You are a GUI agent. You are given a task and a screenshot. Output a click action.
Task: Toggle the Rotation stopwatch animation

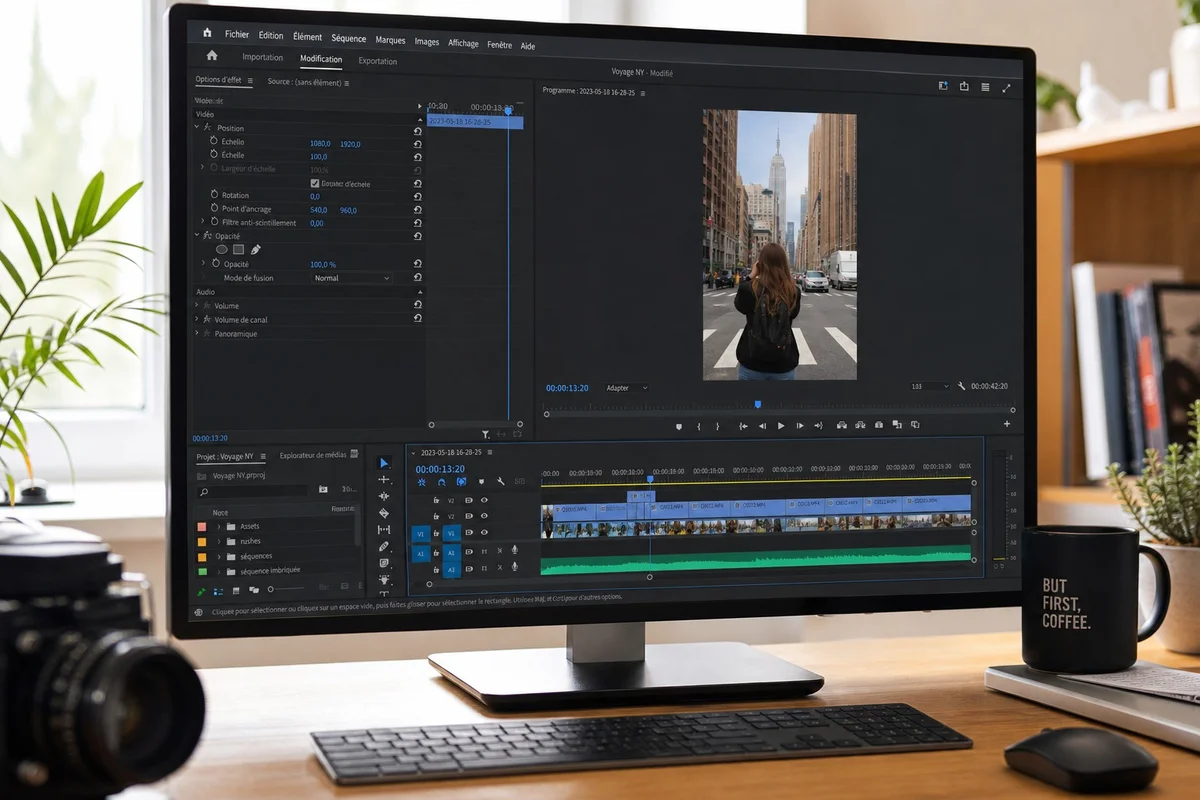214,195
